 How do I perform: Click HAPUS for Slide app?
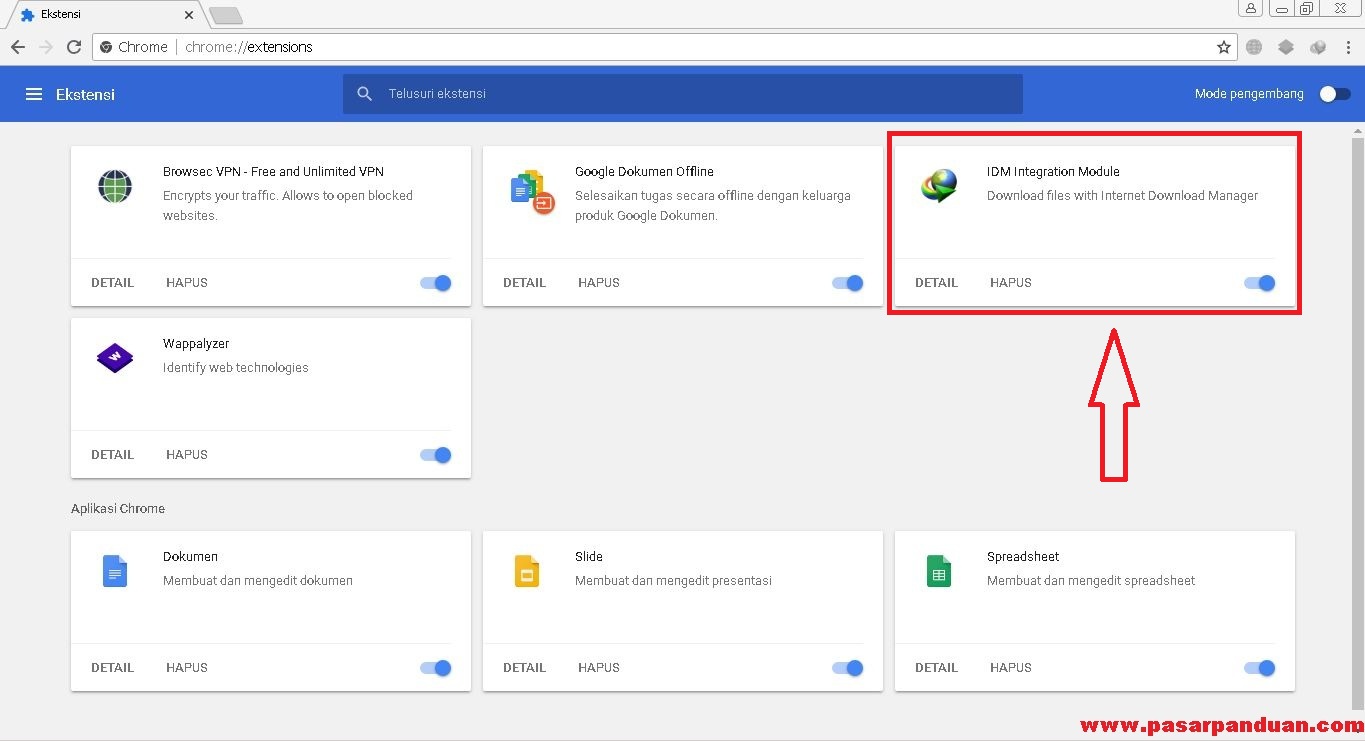(x=599, y=668)
